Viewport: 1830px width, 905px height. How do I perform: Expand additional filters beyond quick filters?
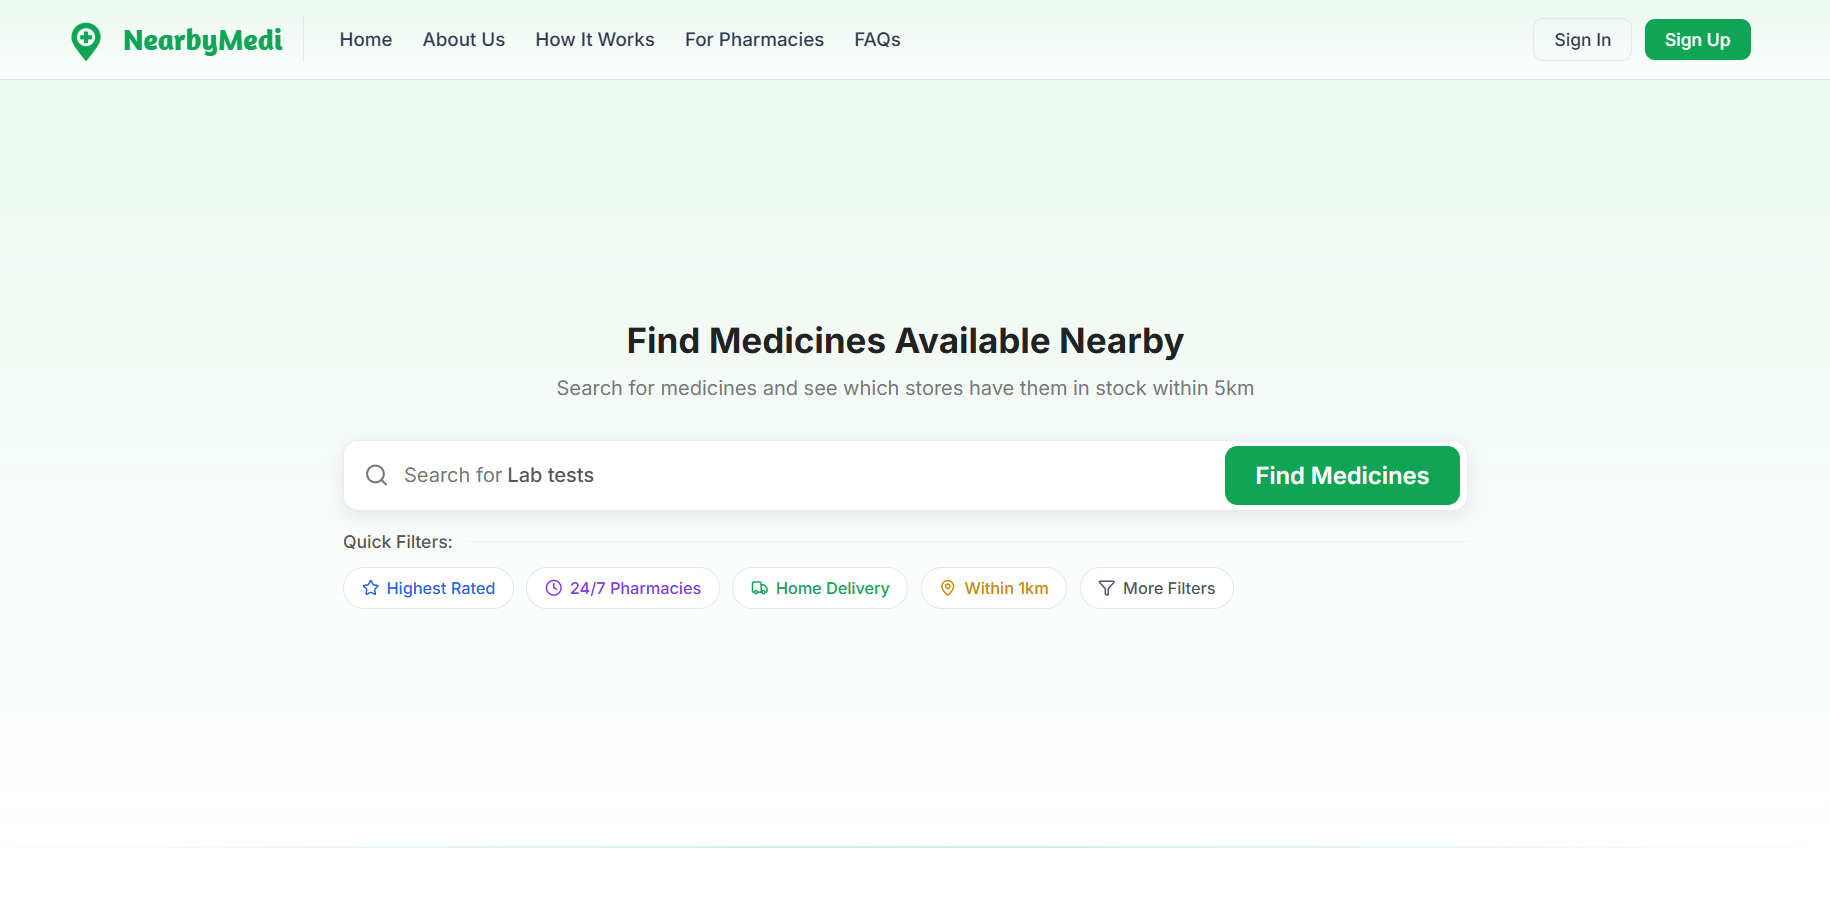(x=1156, y=588)
